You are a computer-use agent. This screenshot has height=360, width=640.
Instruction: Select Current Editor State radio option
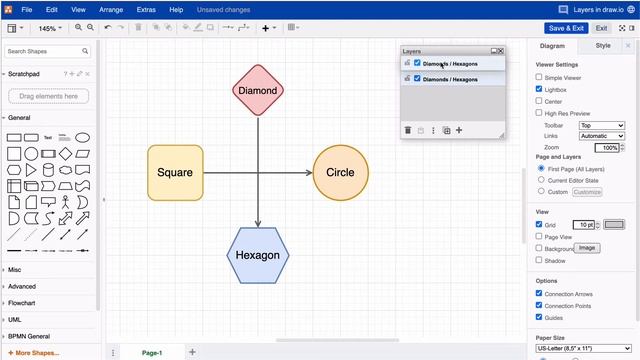click(x=541, y=179)
